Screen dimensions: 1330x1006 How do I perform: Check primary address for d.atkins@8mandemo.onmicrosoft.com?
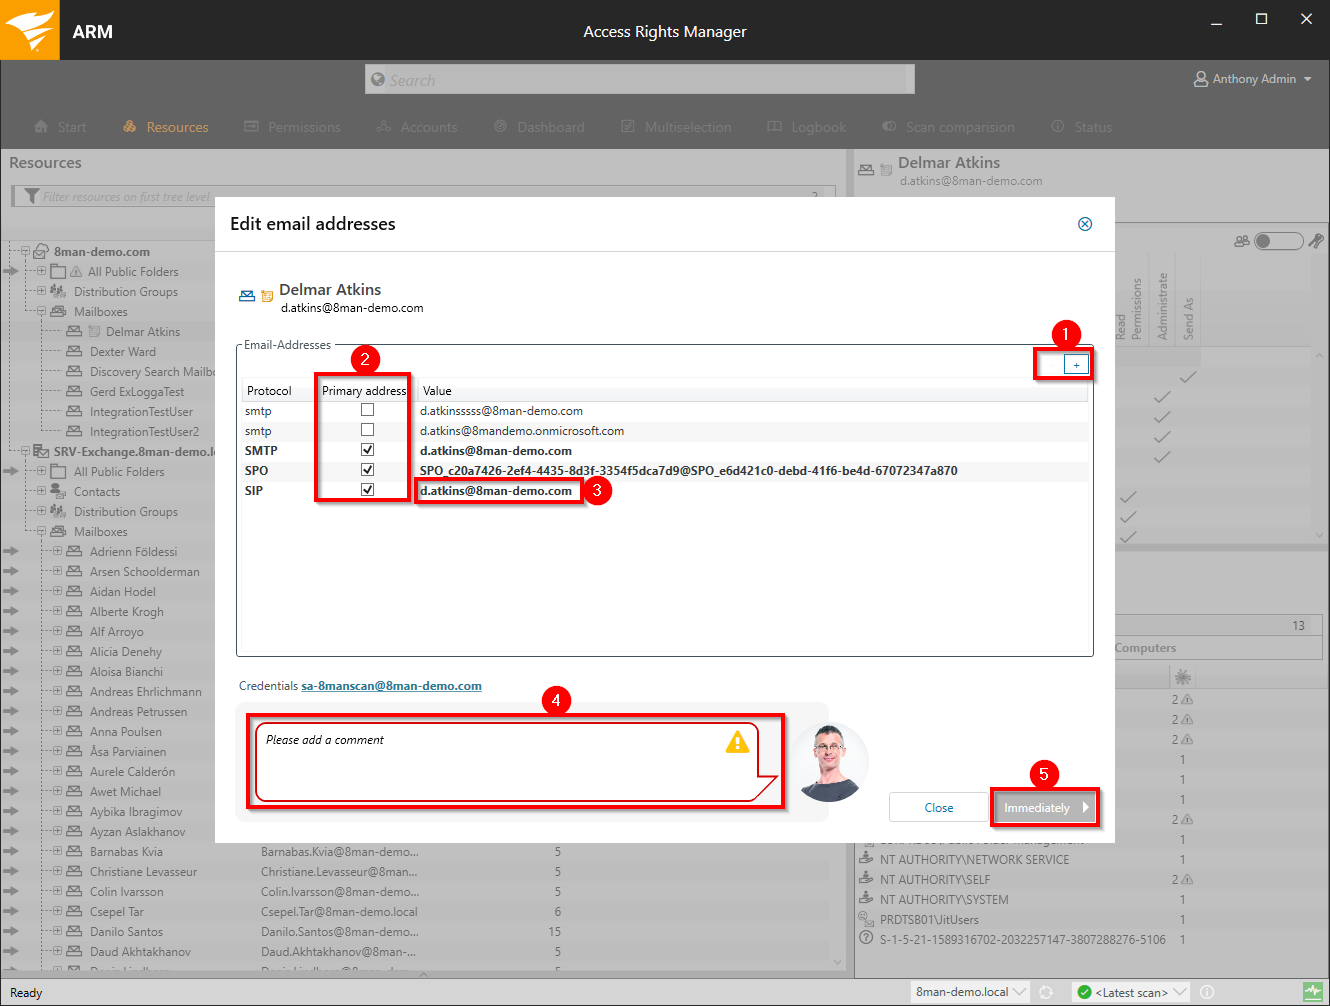(367, 430)
